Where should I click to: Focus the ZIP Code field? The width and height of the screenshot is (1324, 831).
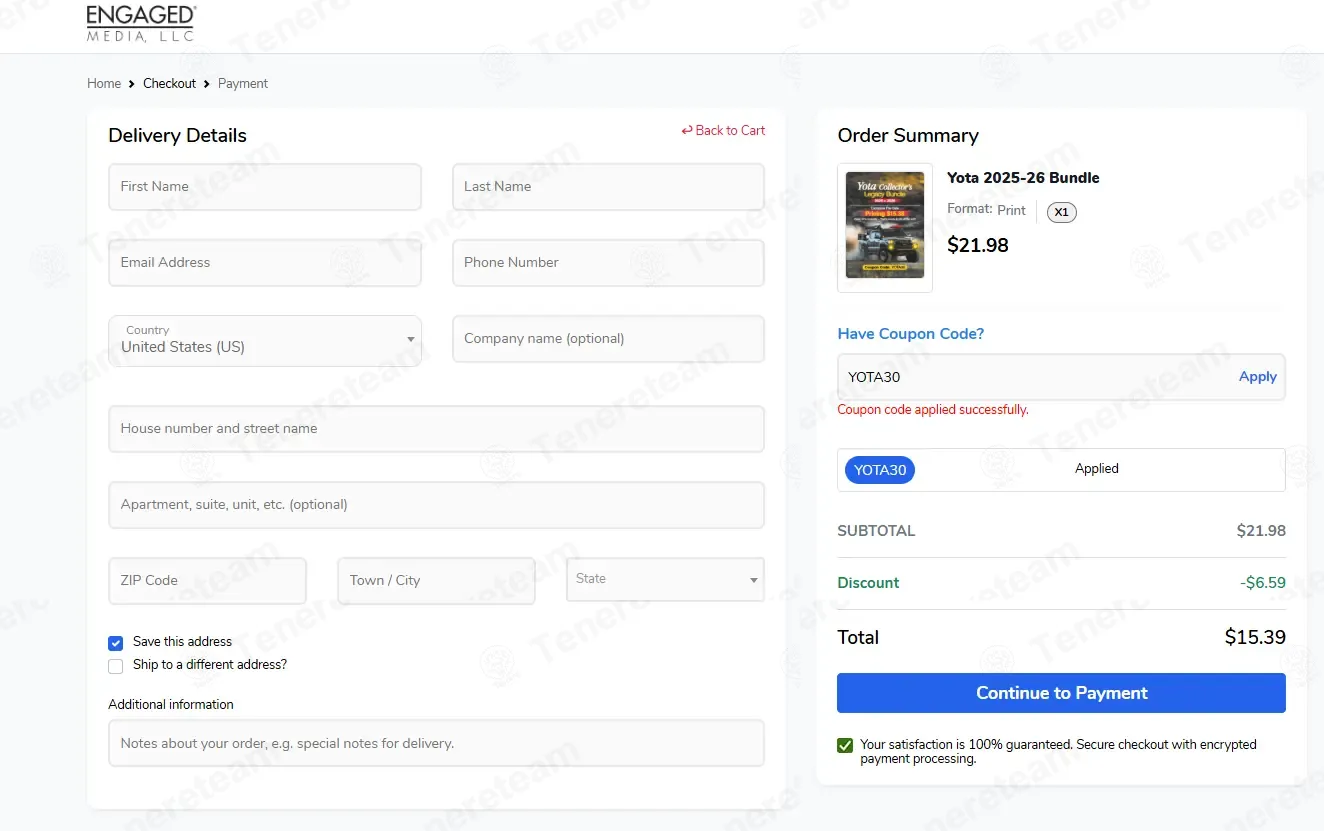click(207, 581)
